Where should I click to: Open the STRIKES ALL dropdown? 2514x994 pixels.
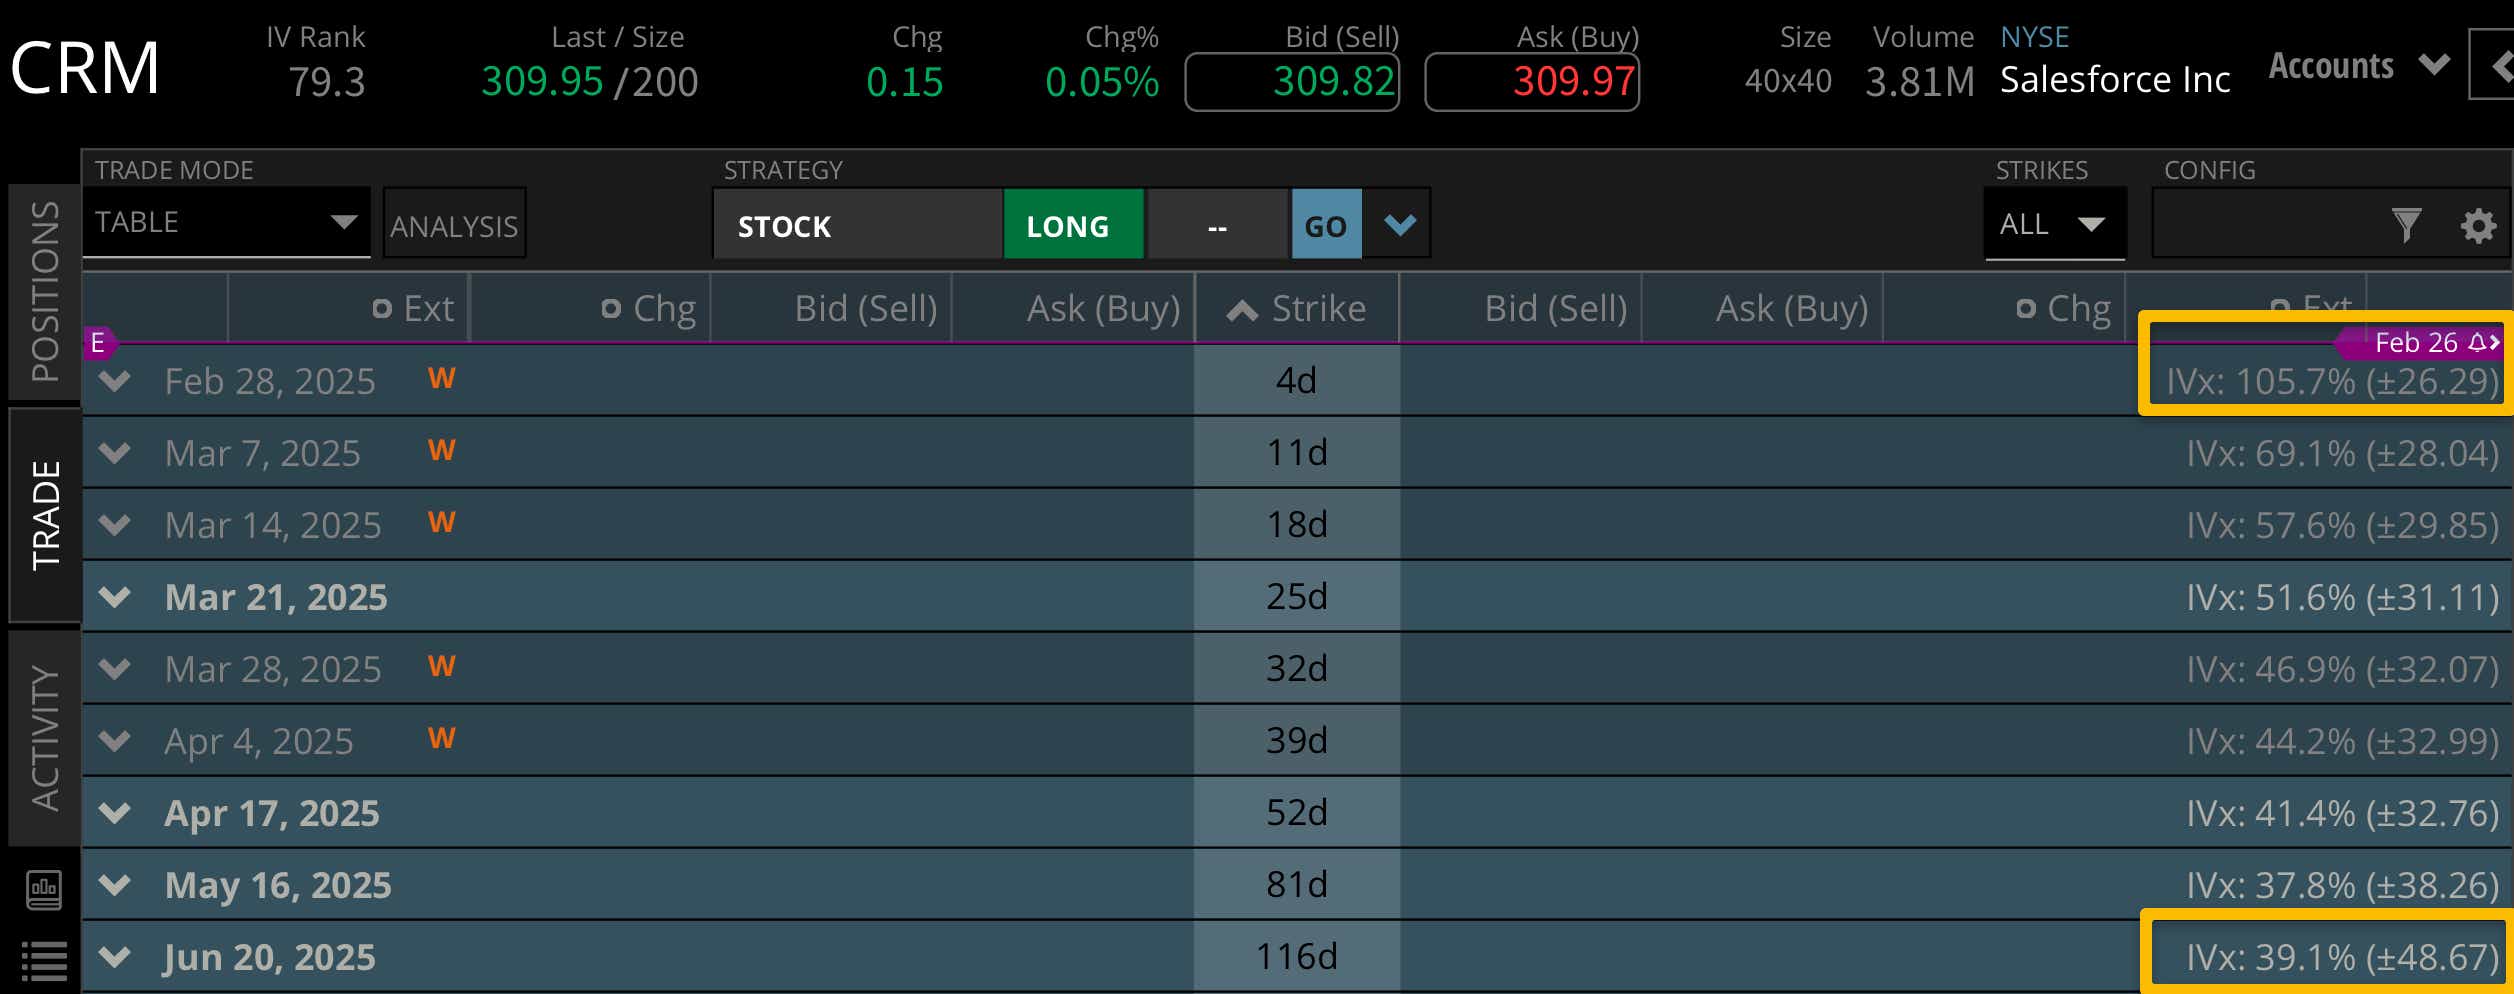[2054, 224]
